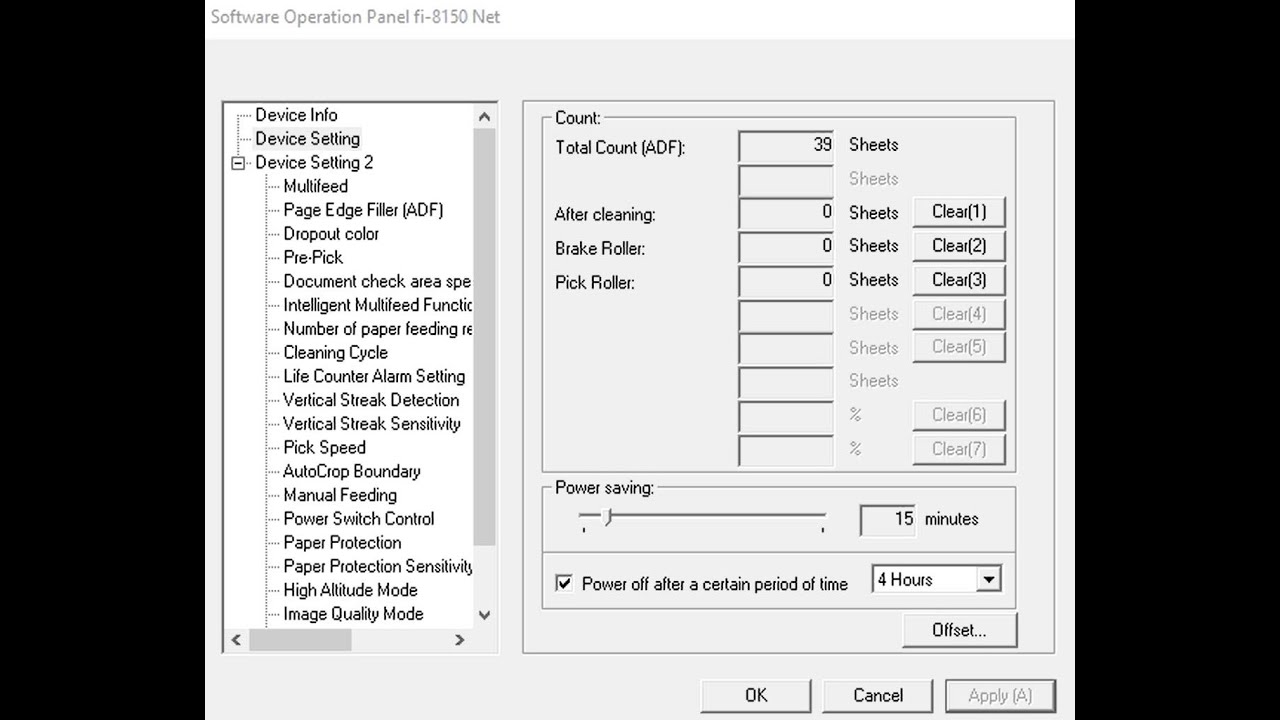Reset Pick Roller count using Clear(3)
This screenshot has width=1280, height=720.
point(959,280)
